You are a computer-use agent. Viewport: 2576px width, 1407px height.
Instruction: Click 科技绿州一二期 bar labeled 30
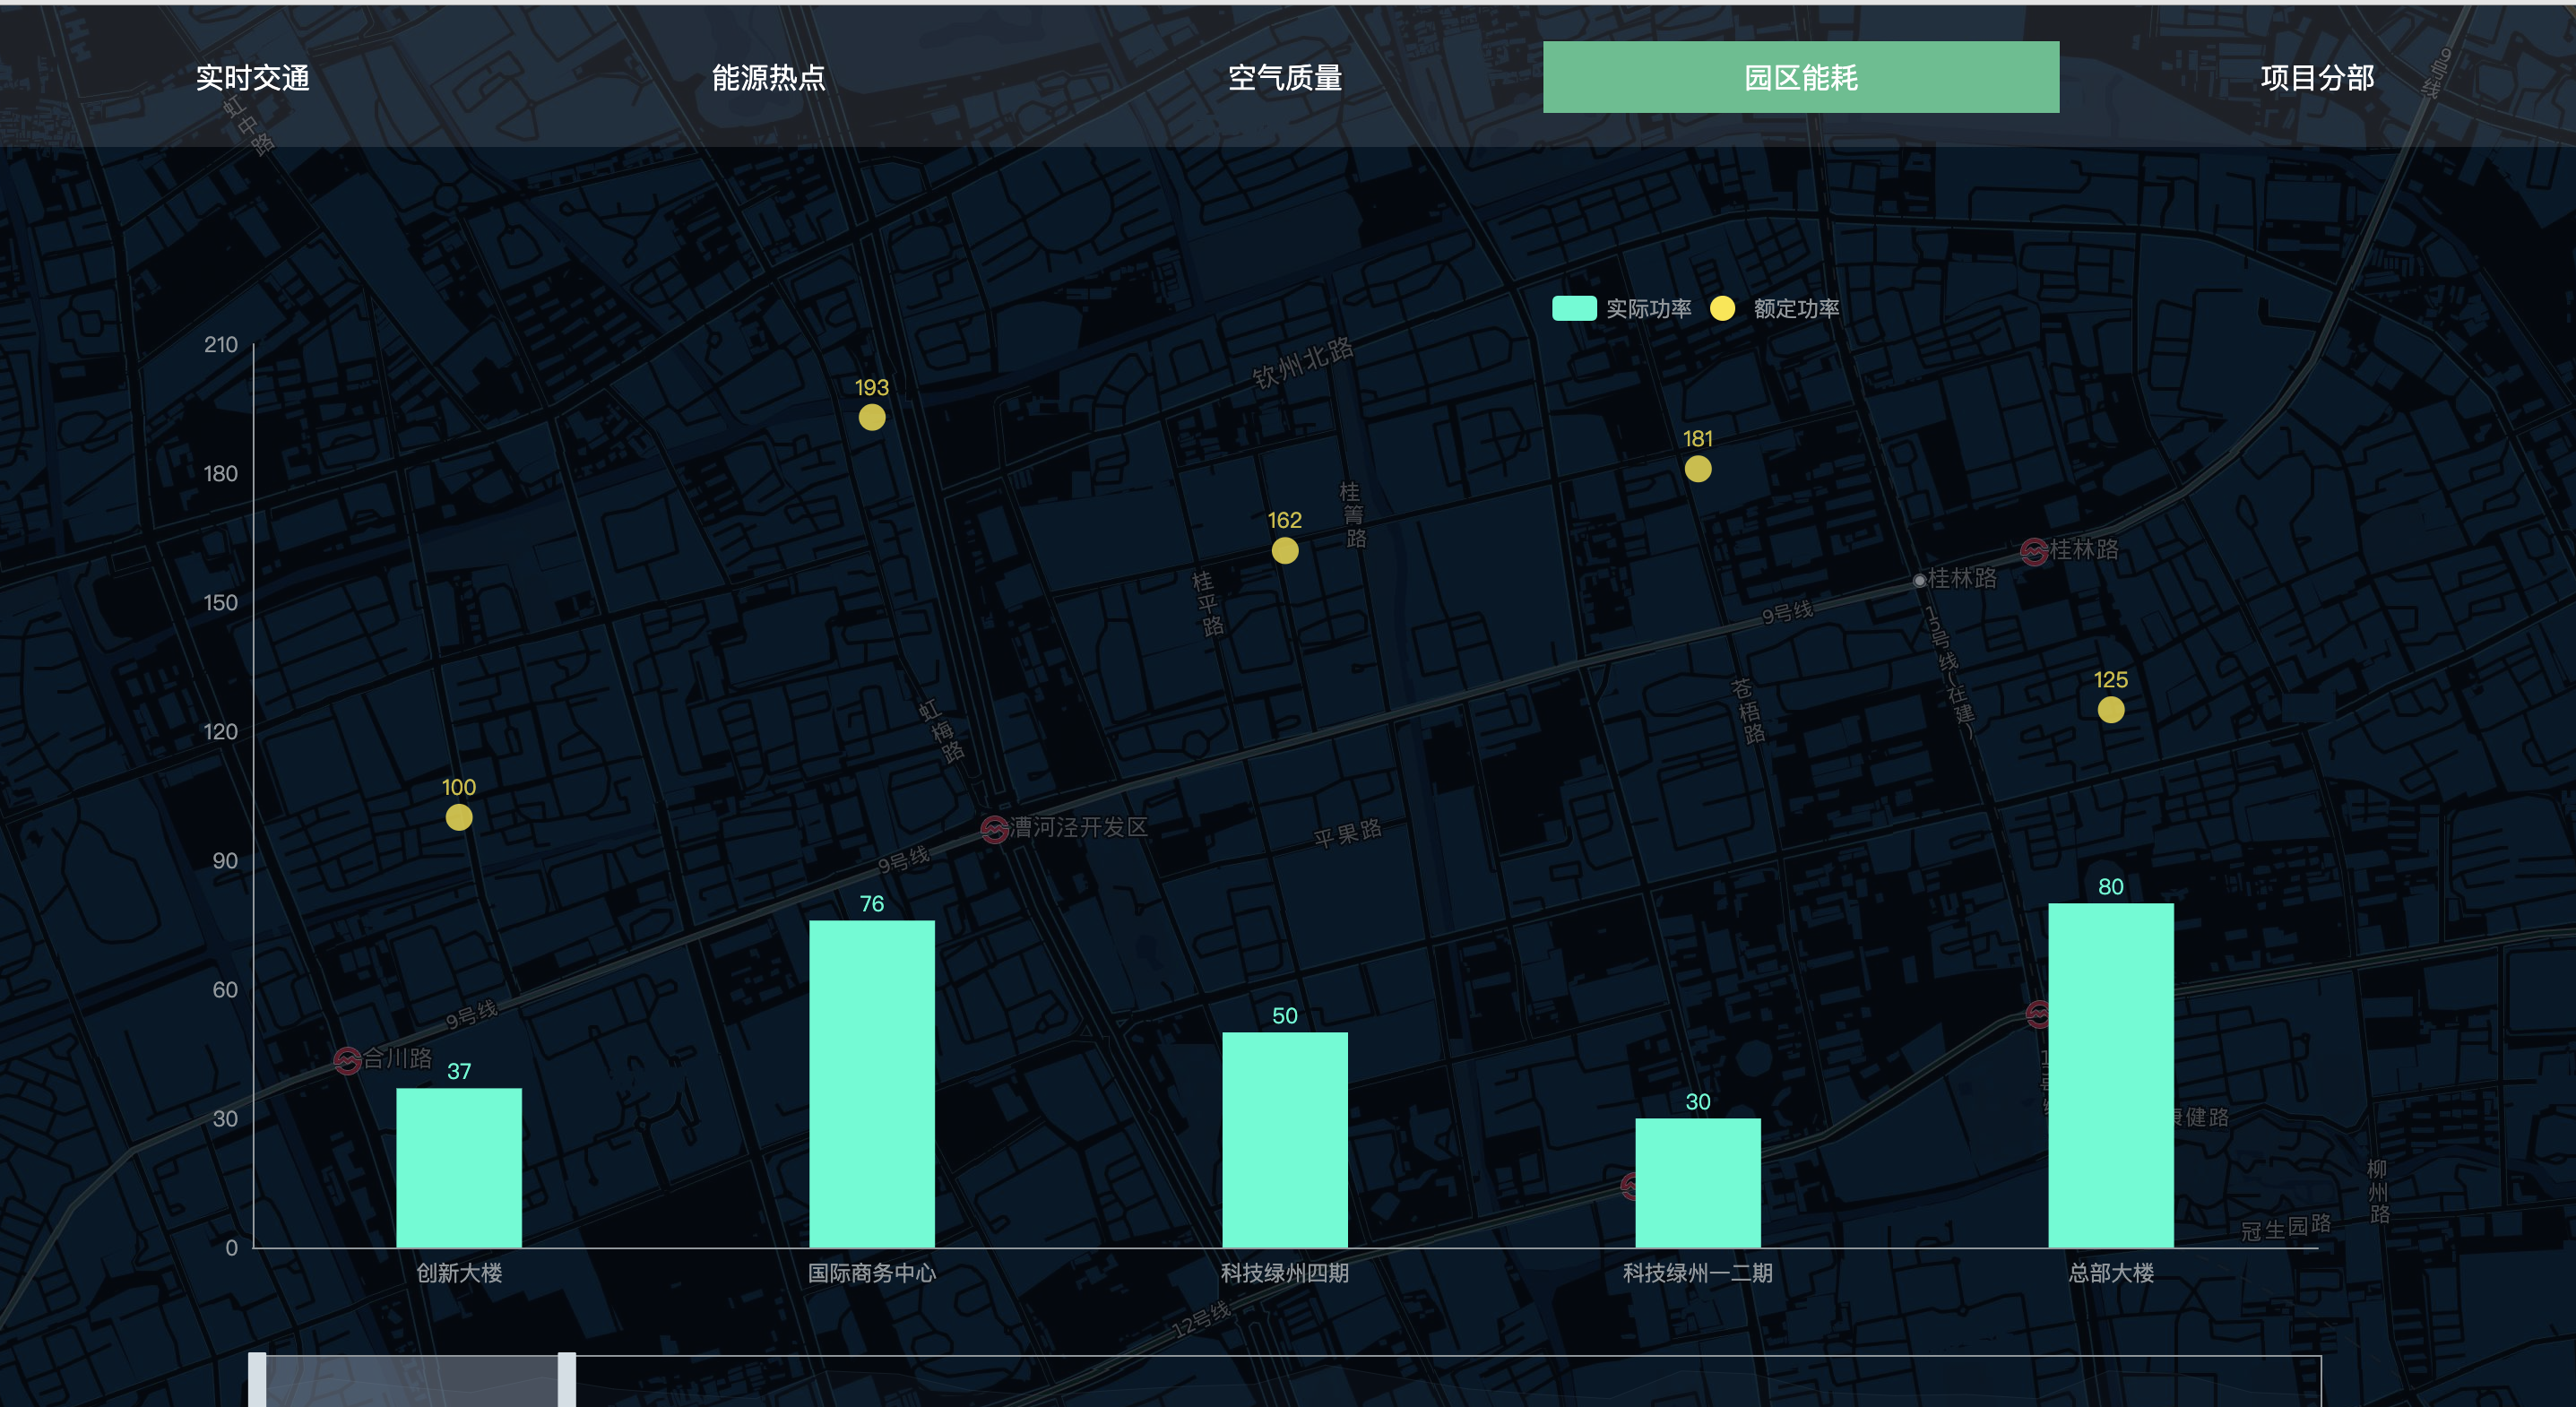(1697, 1182)
